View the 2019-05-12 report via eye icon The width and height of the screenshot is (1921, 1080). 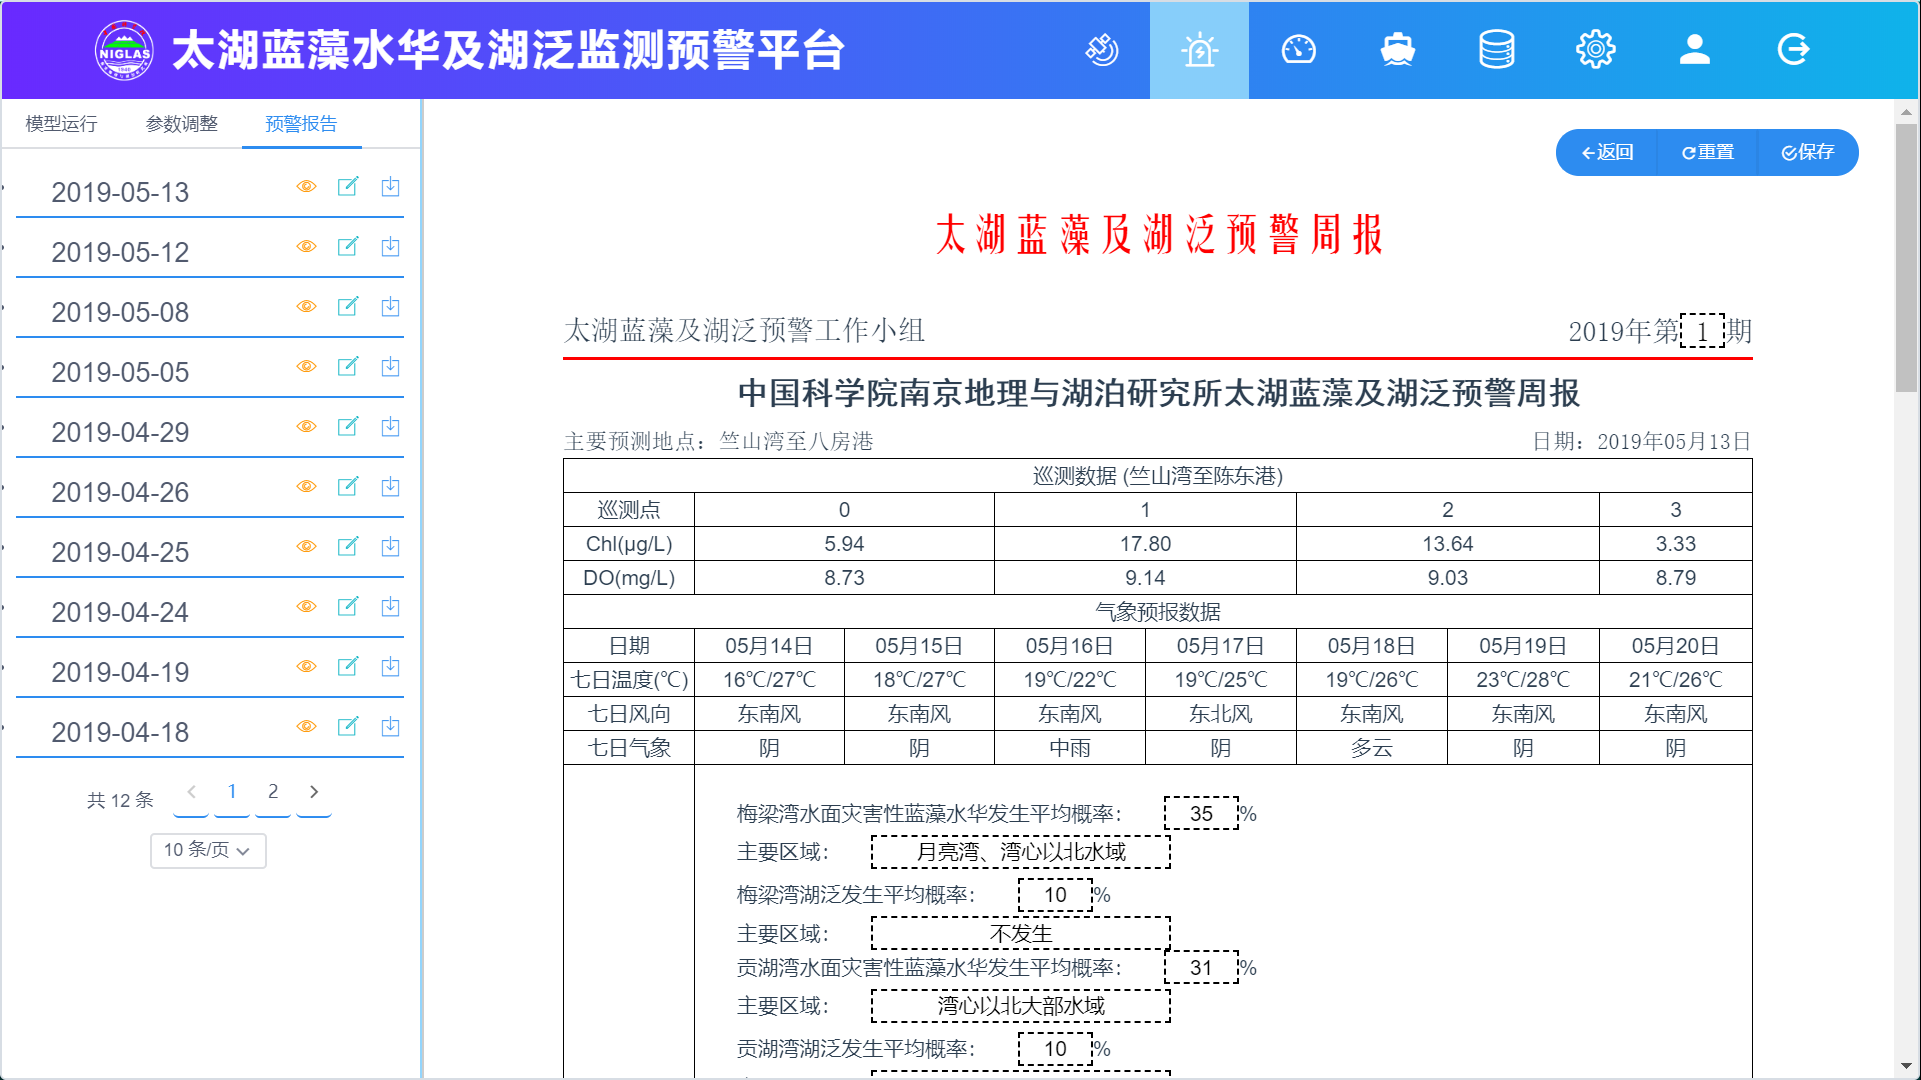(306, 247)
